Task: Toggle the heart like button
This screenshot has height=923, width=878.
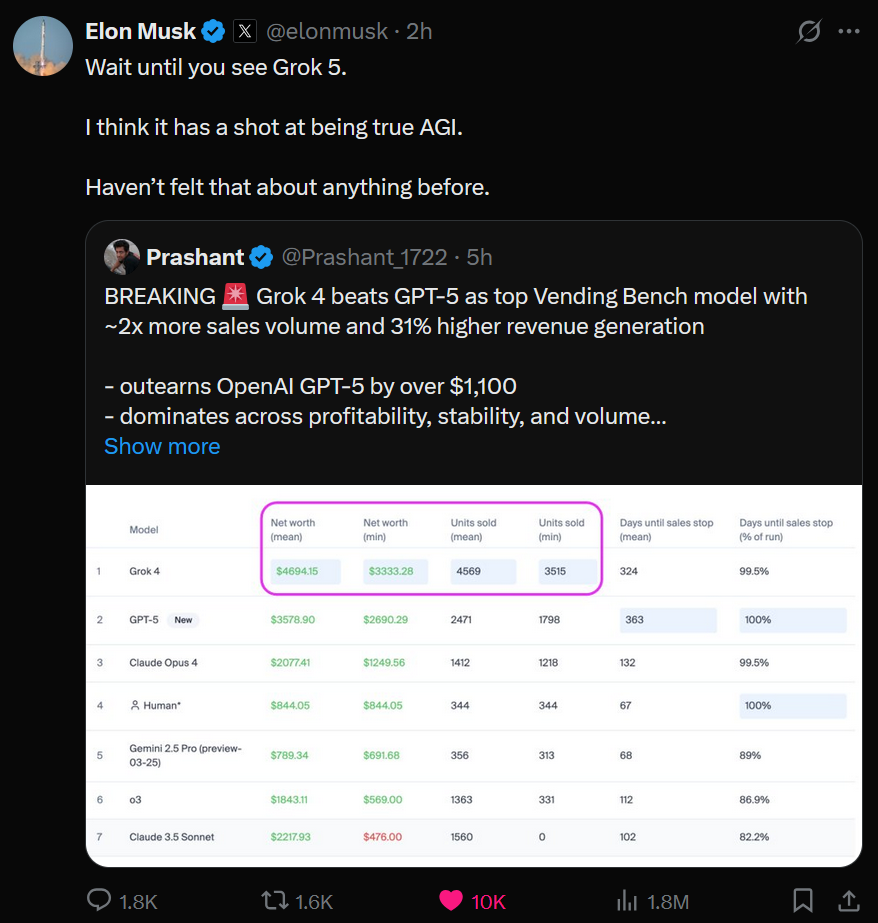Action: (451, 901)
